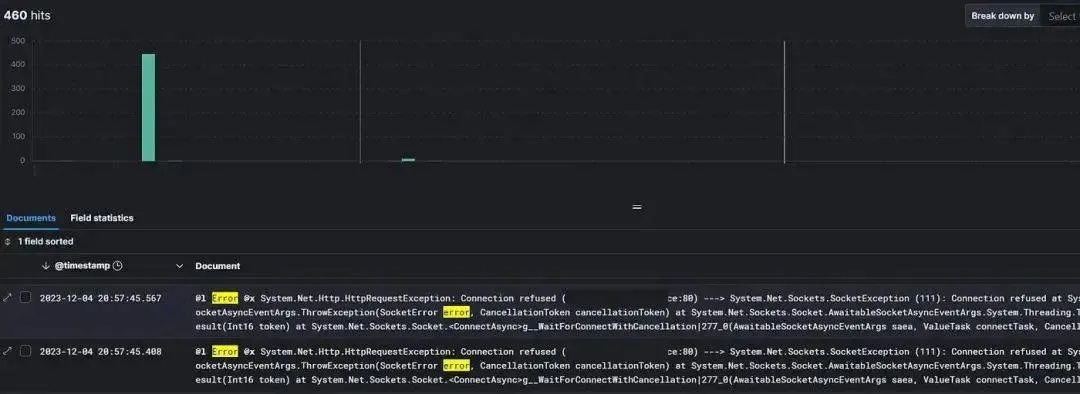Click the 20:57:45.408 timestamp cell
This screenshot has width=1080, height=394.
[x=101, y=351]
